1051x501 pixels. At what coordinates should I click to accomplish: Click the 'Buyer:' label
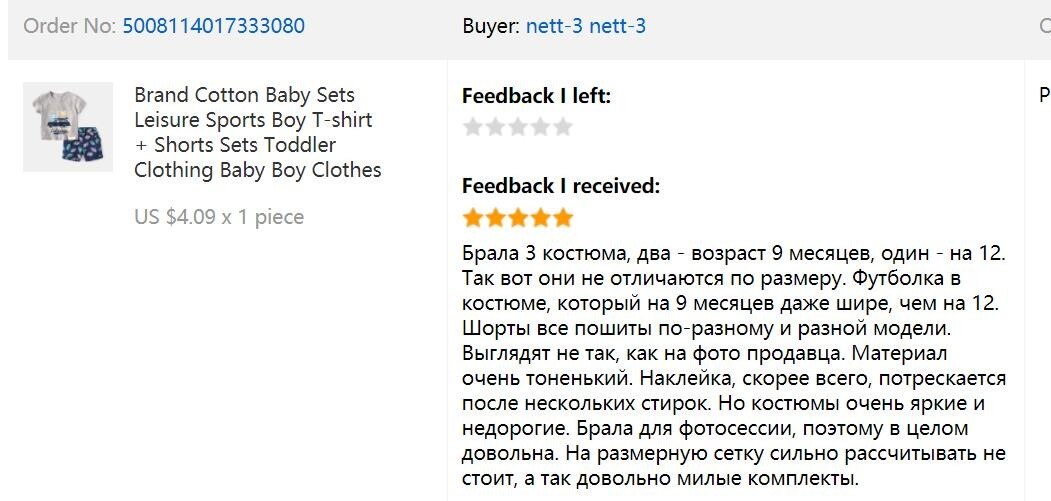pos(490,26)
